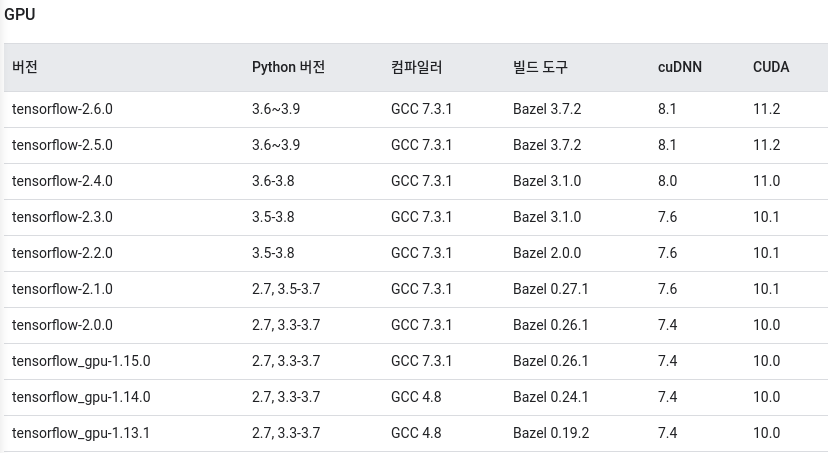Image resolution: width=837 pixels, height=453 pixels.
Task: Select the 컴파일러 column header
Action: (x=417, y=68)
